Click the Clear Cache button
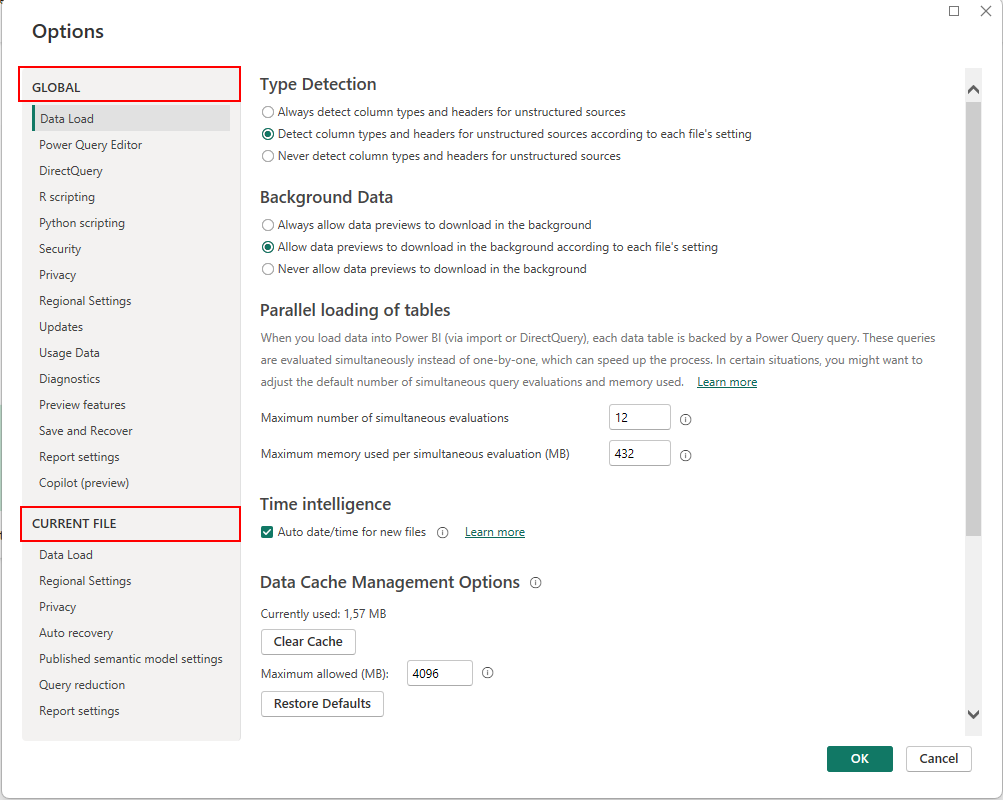1003x800 pixels. pos(308,641)
